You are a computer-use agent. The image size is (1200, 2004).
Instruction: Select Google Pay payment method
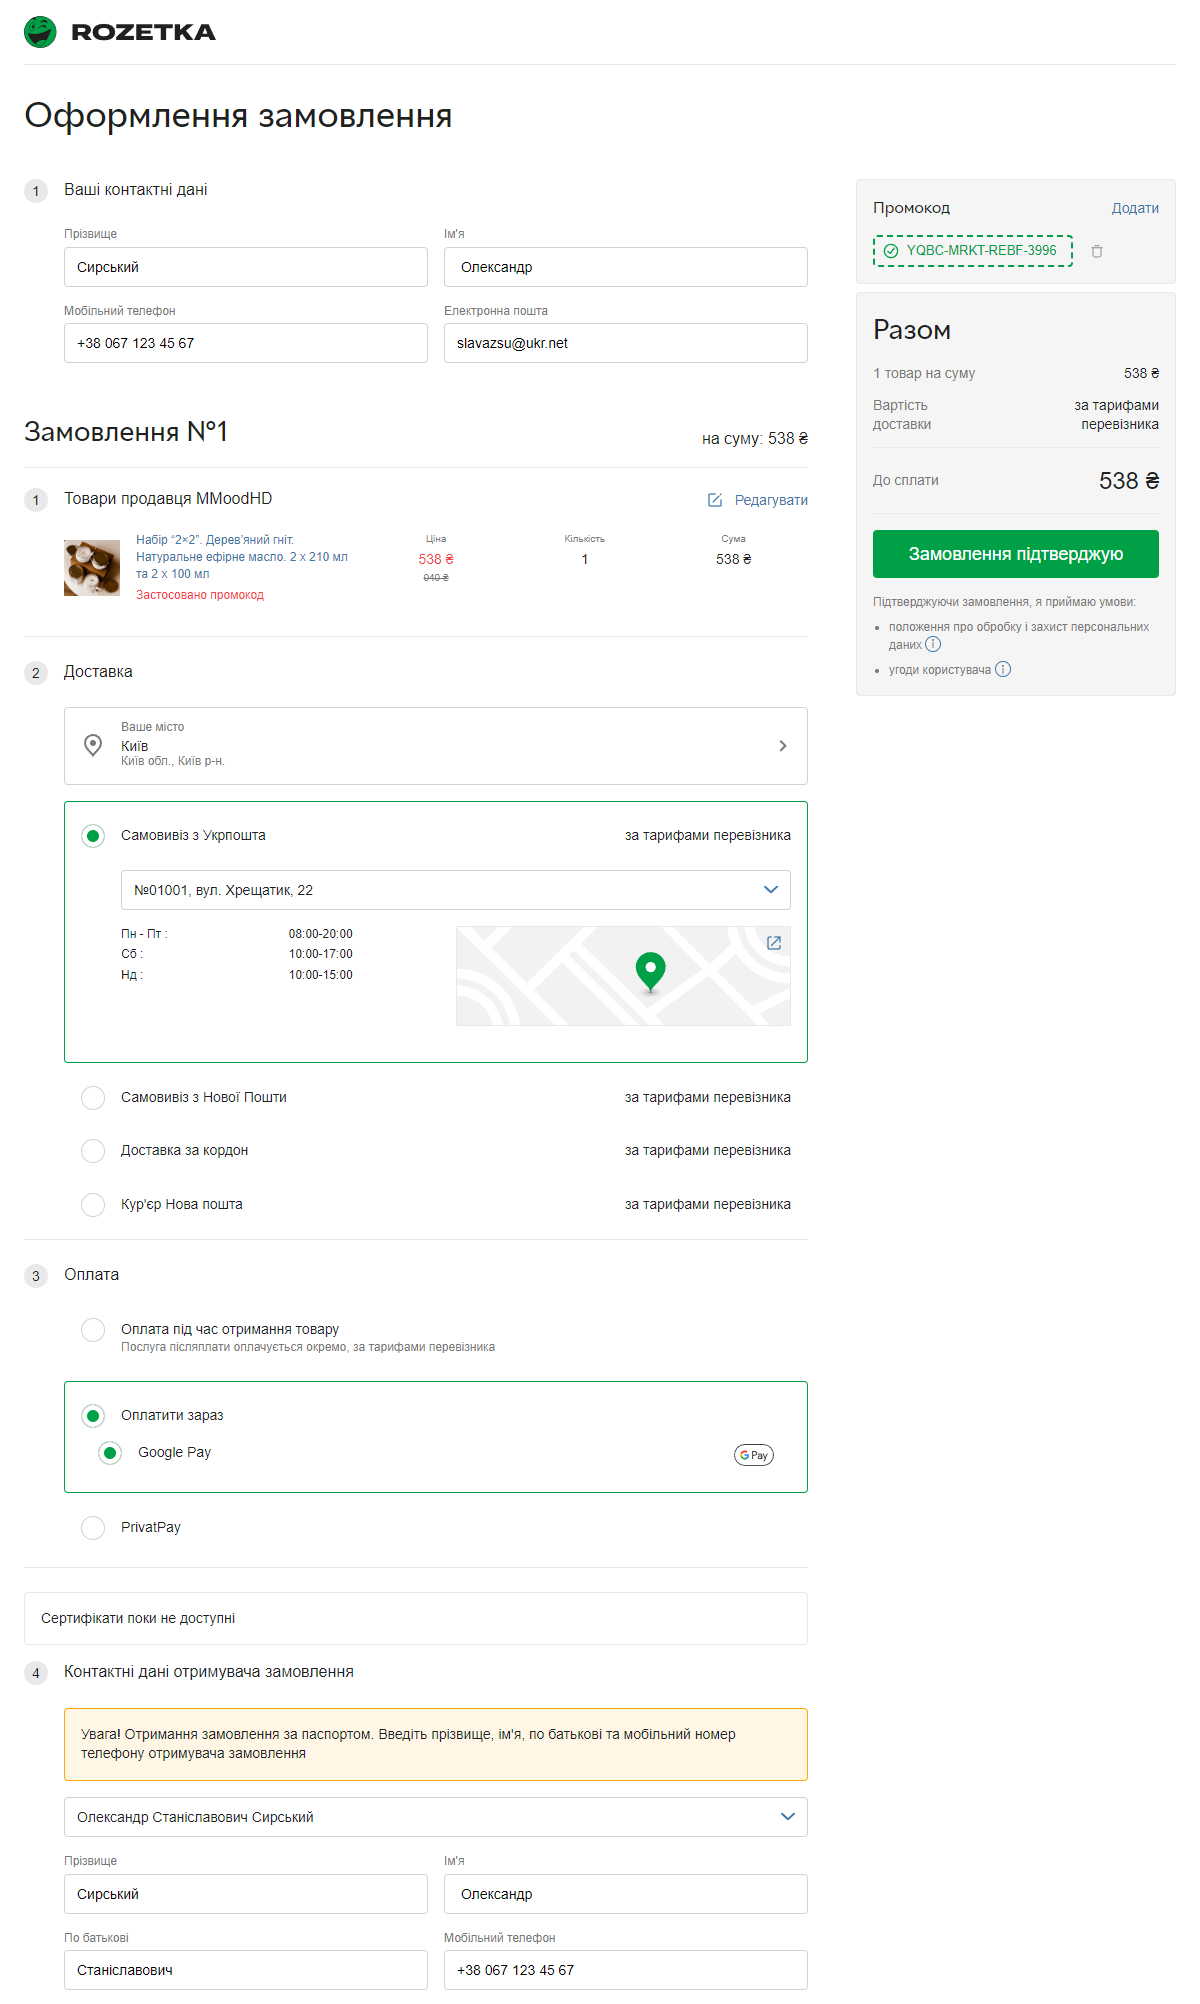click(x=110, y=1453)
